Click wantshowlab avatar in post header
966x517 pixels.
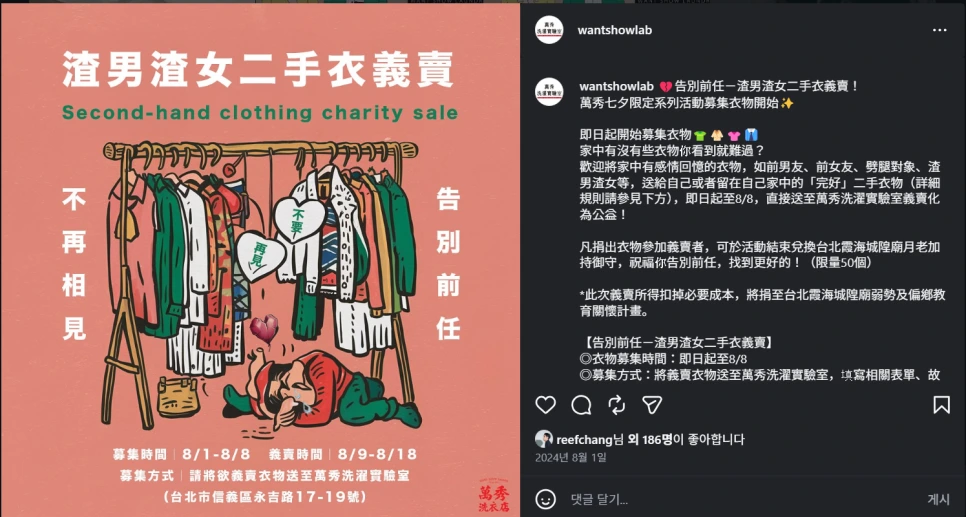coord(549,30)
